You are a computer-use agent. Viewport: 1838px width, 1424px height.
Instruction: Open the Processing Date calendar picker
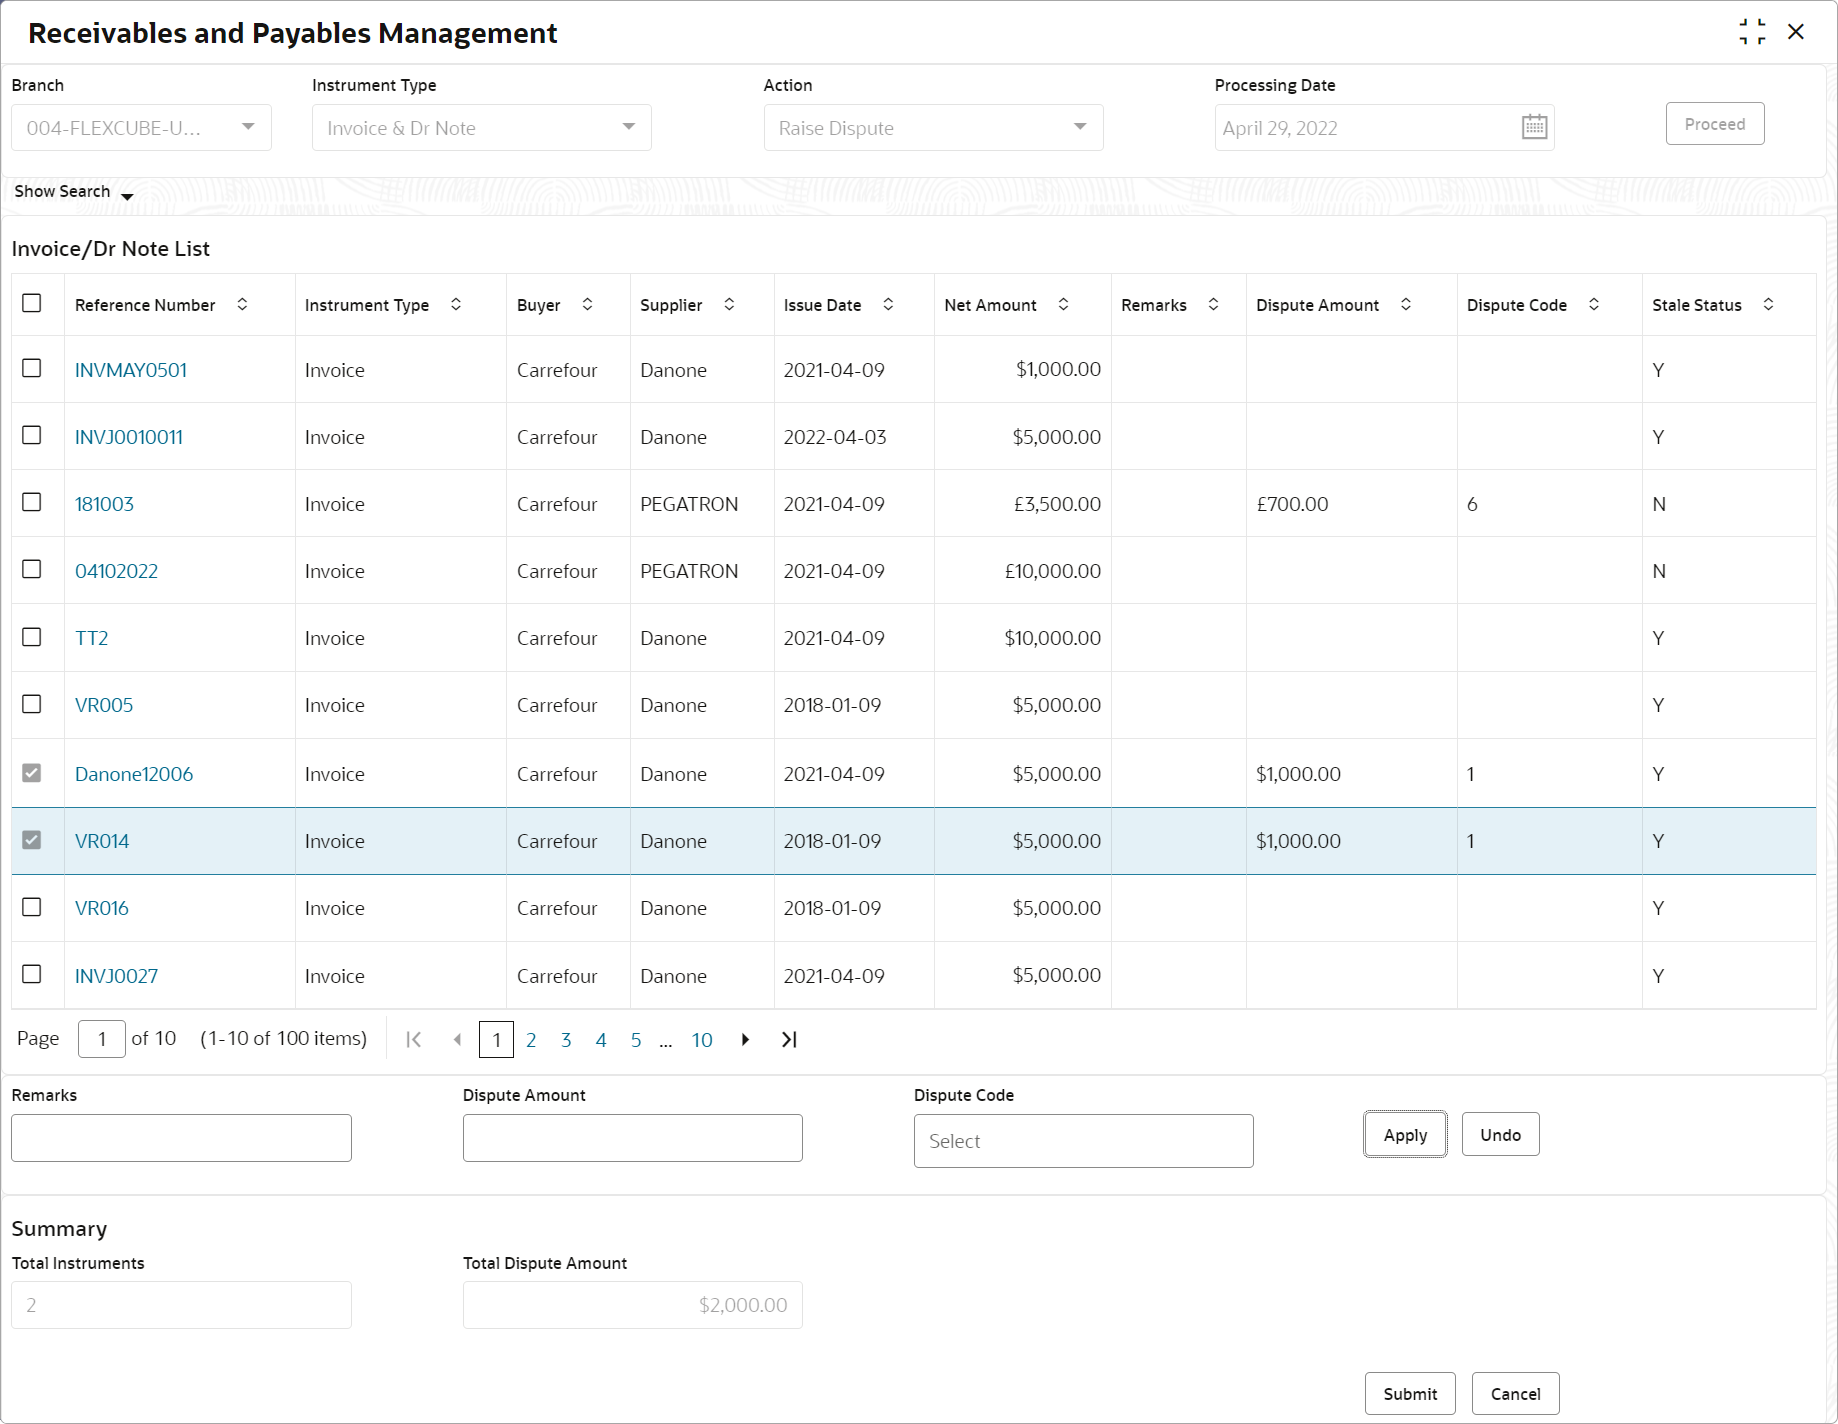coord(1534,127)
